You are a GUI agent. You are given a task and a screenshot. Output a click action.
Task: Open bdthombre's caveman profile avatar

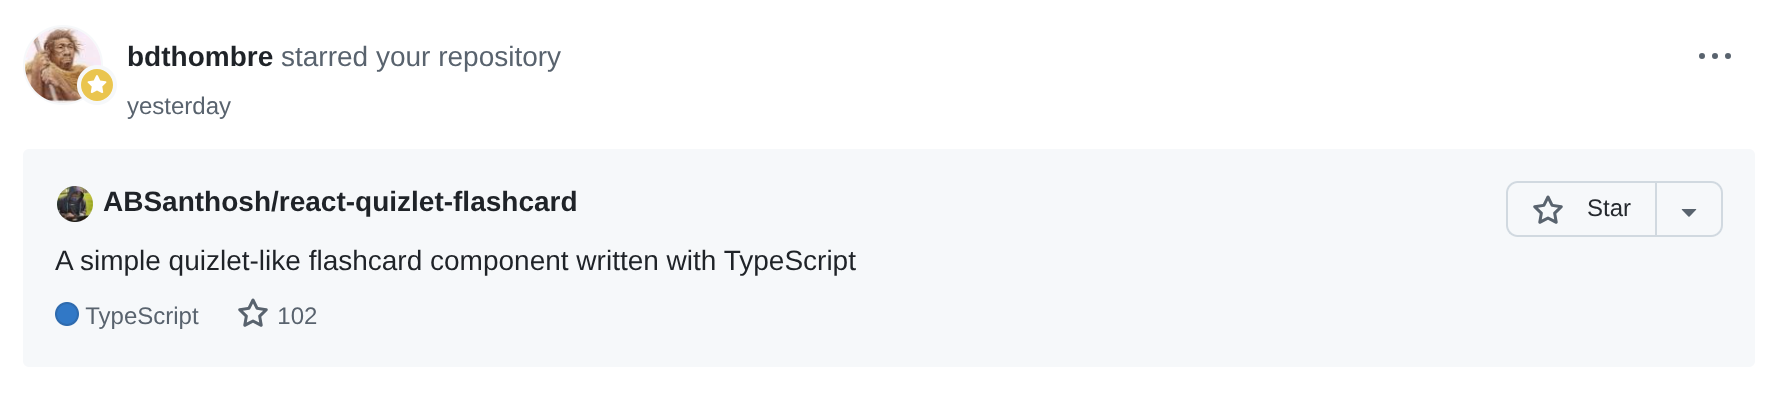click(x=62, y=64)
